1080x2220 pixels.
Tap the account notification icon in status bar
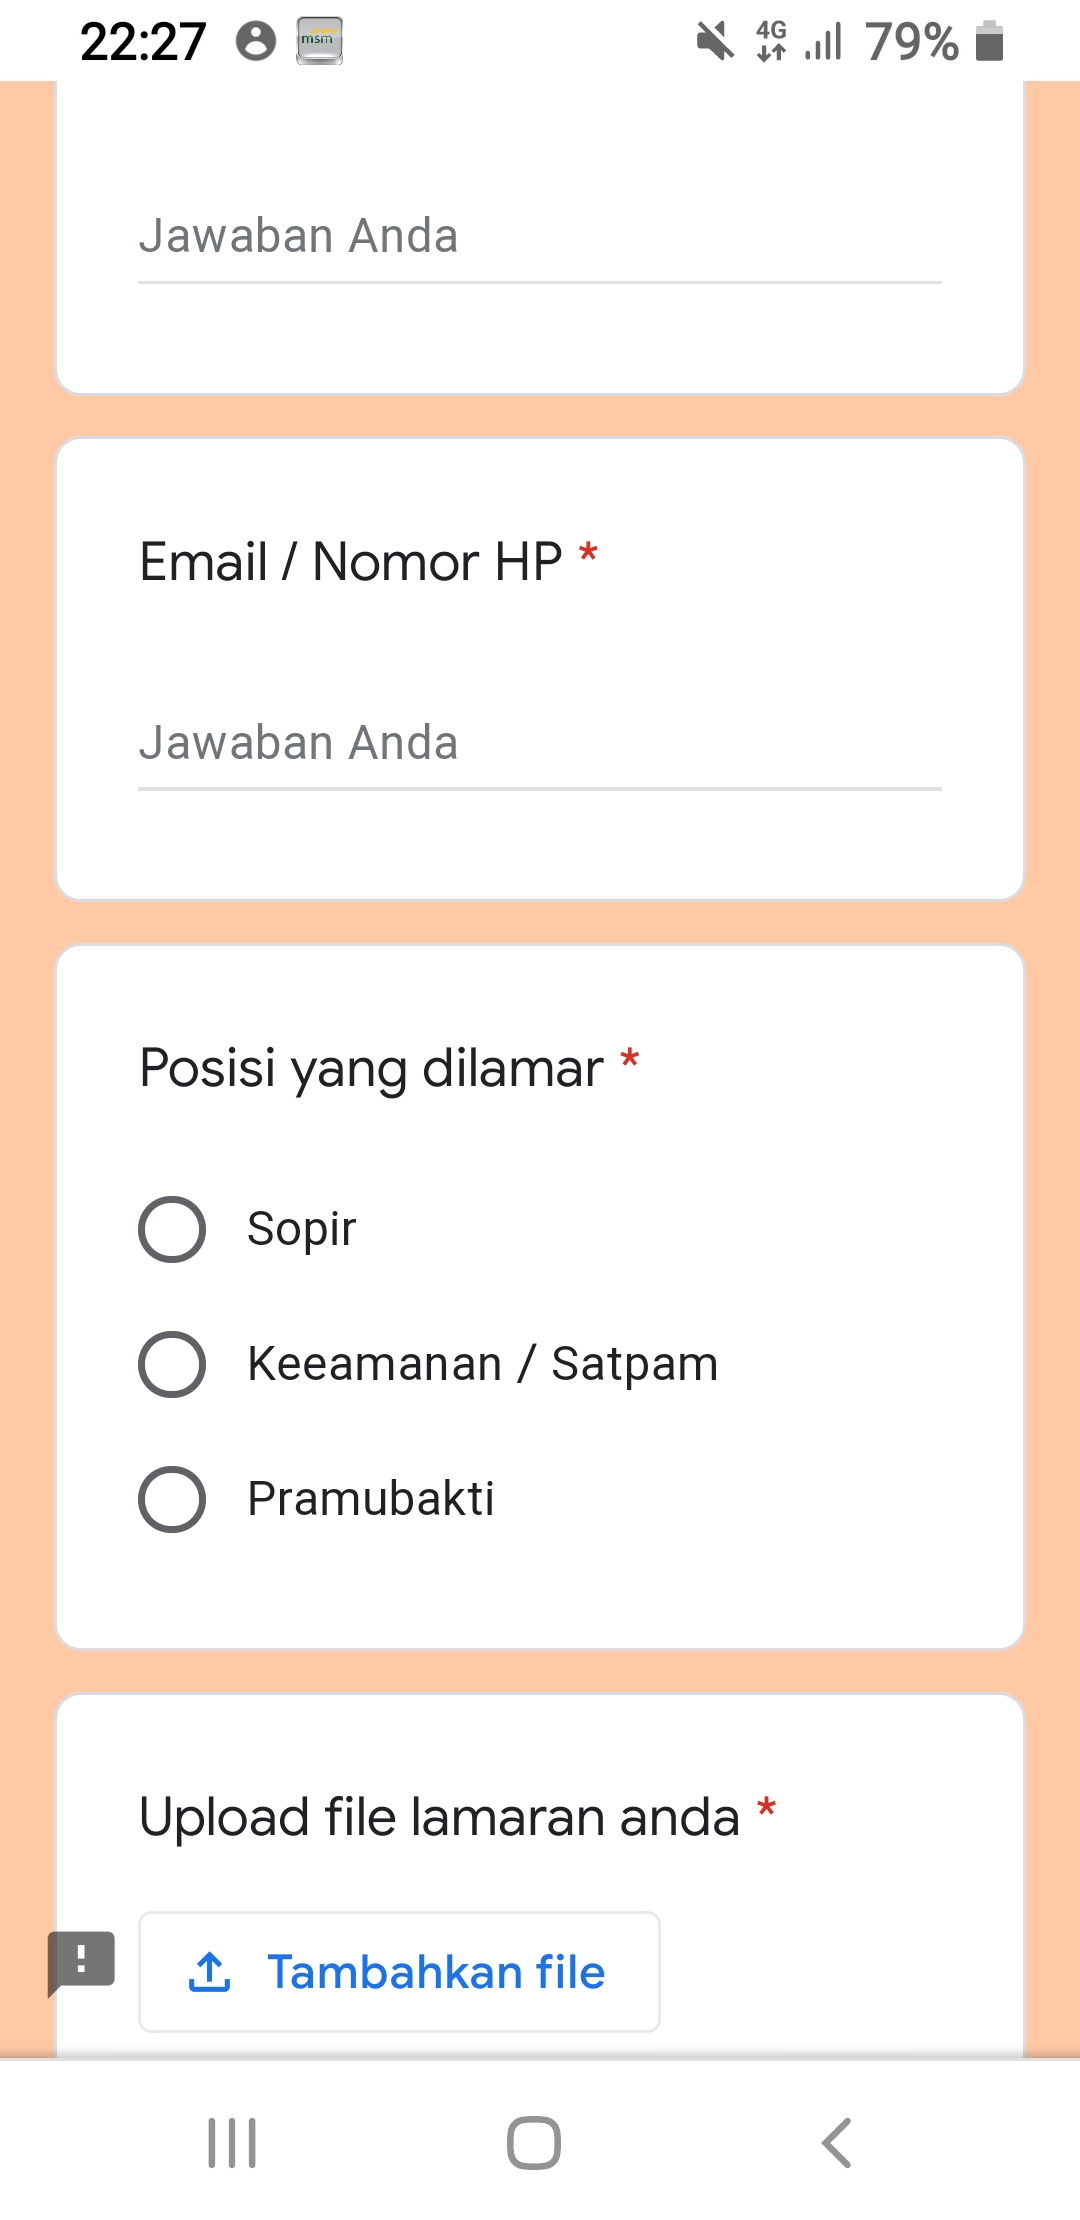256,41
